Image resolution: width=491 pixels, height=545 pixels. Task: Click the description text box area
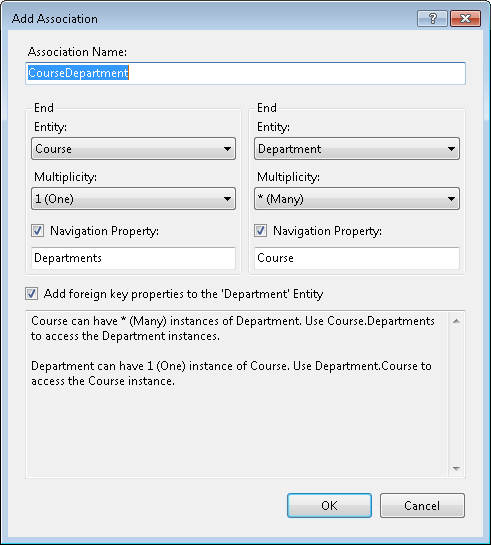238,394
